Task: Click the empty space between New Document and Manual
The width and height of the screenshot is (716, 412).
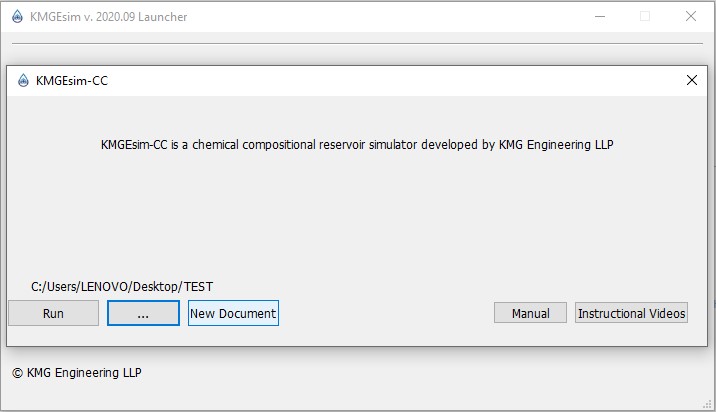Action: point(385,313)
